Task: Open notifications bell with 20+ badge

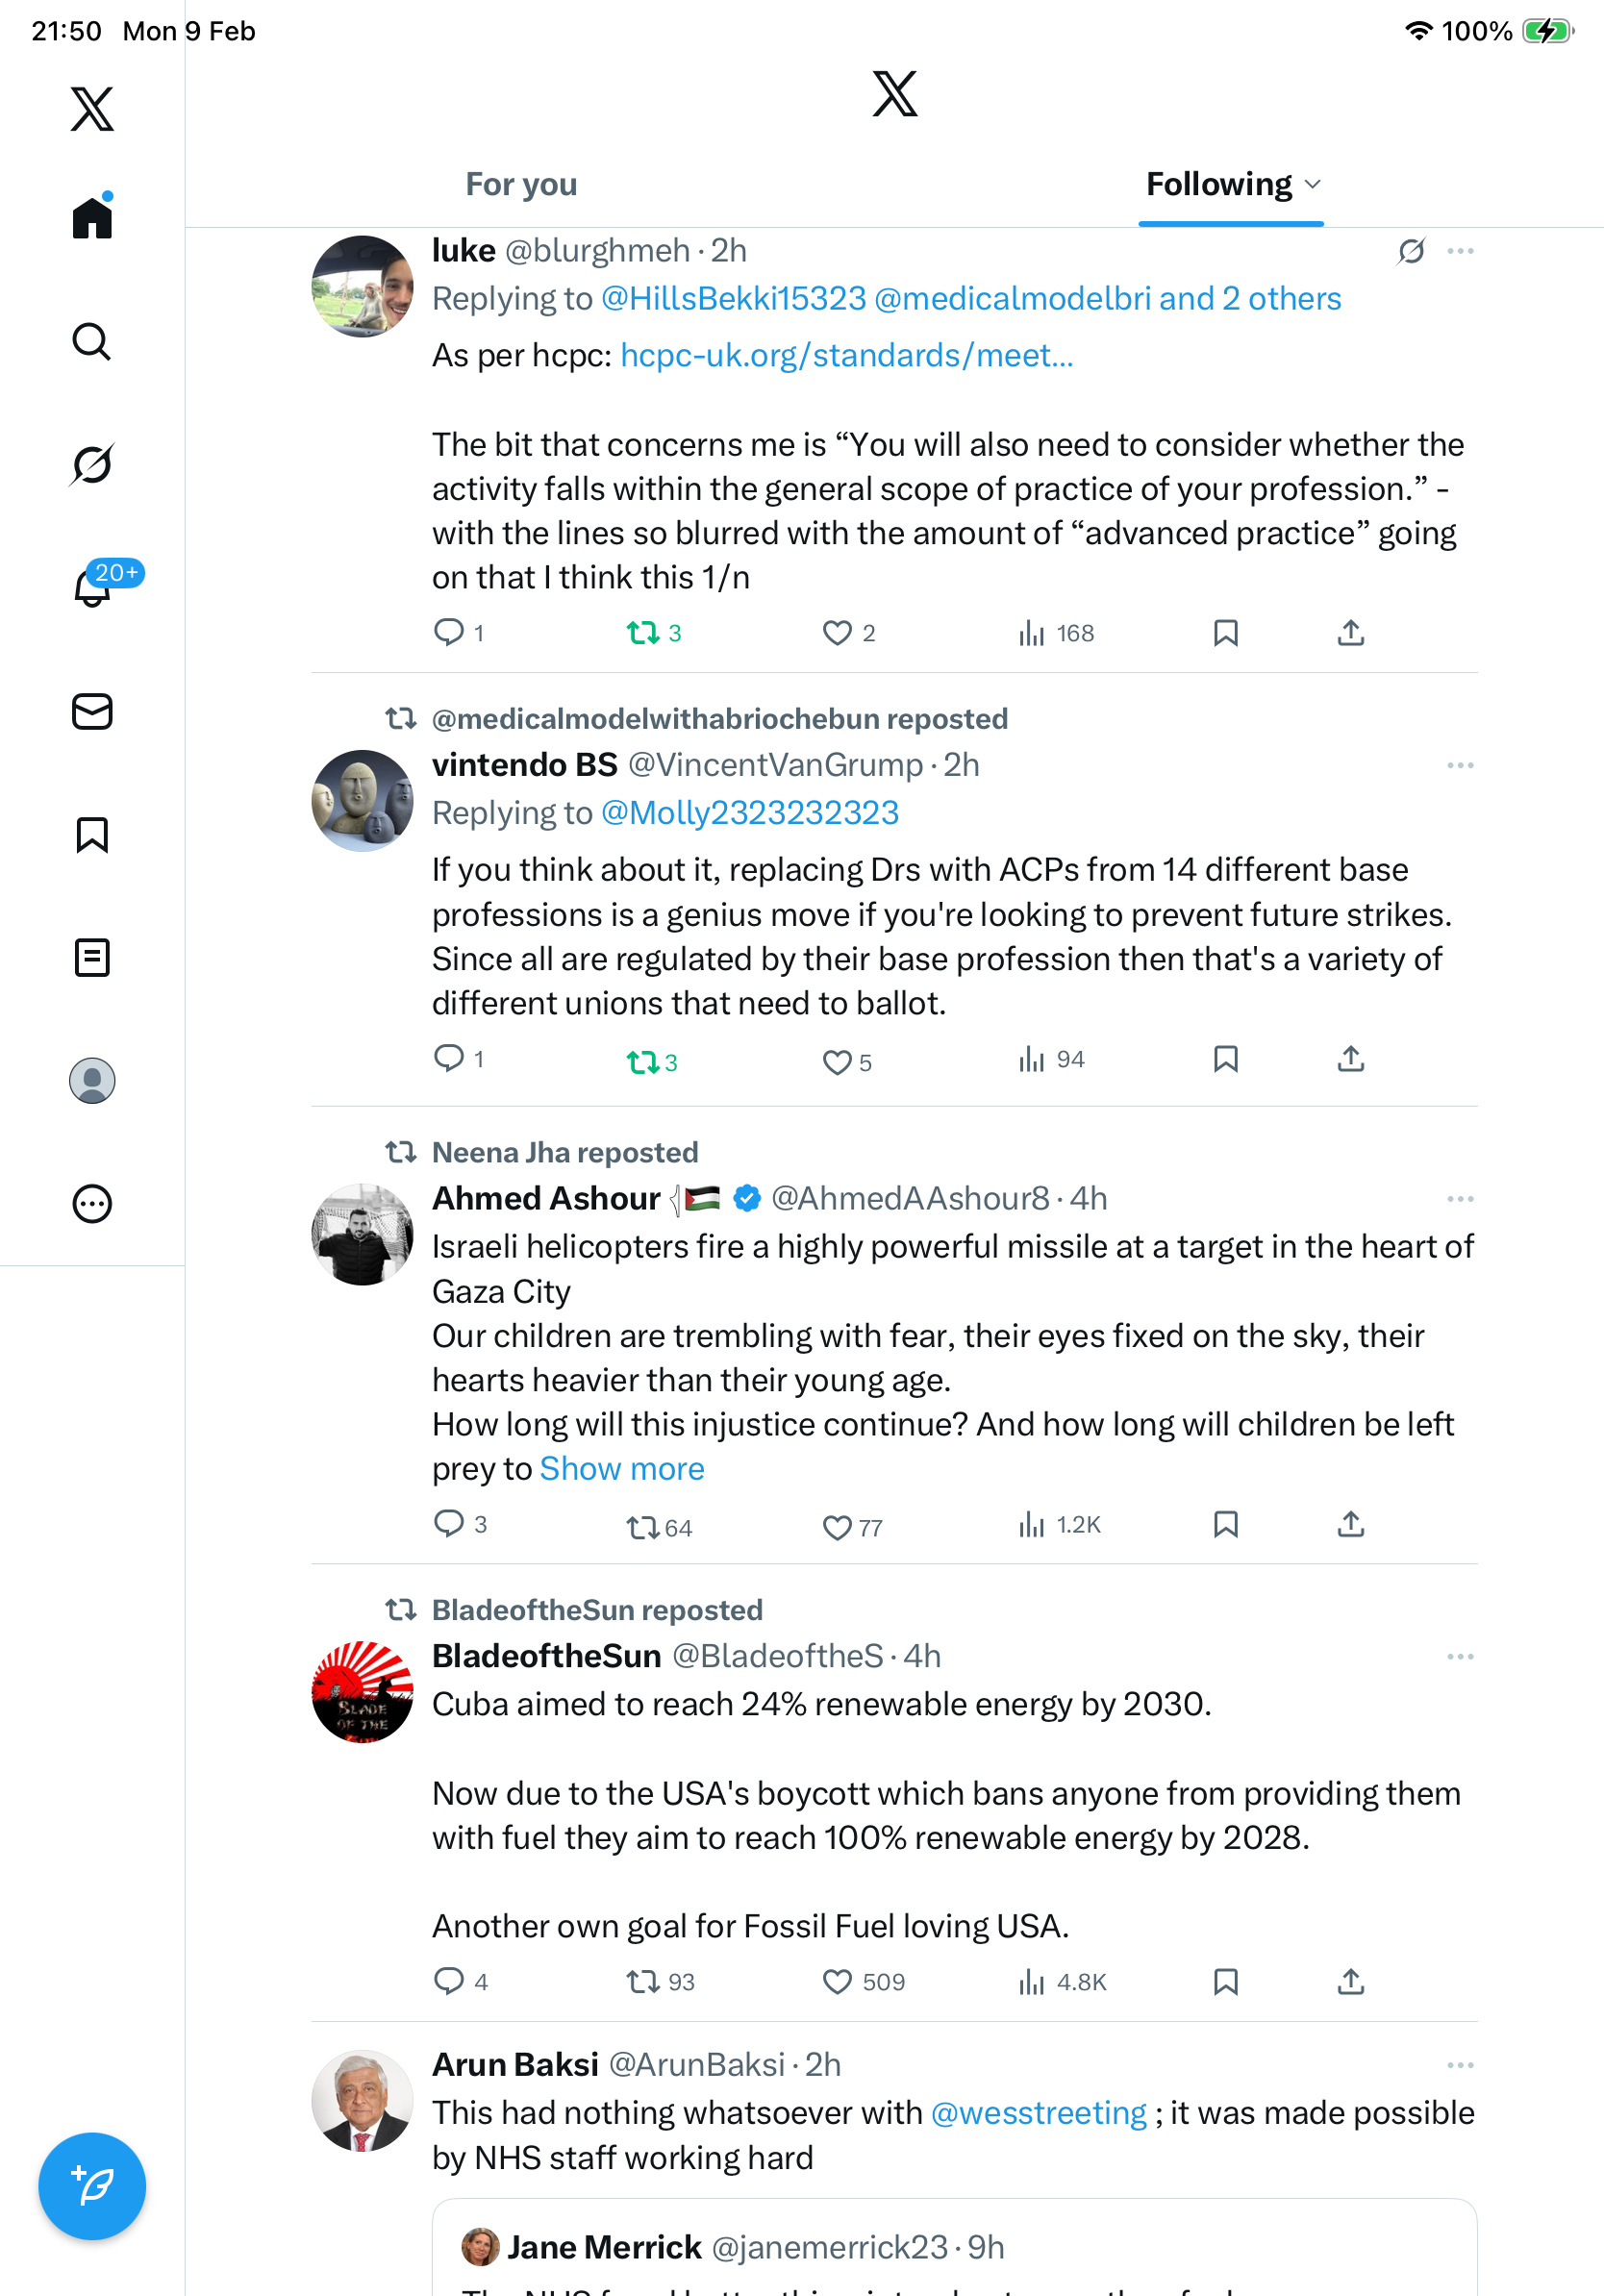Action: tap(92, 587)
